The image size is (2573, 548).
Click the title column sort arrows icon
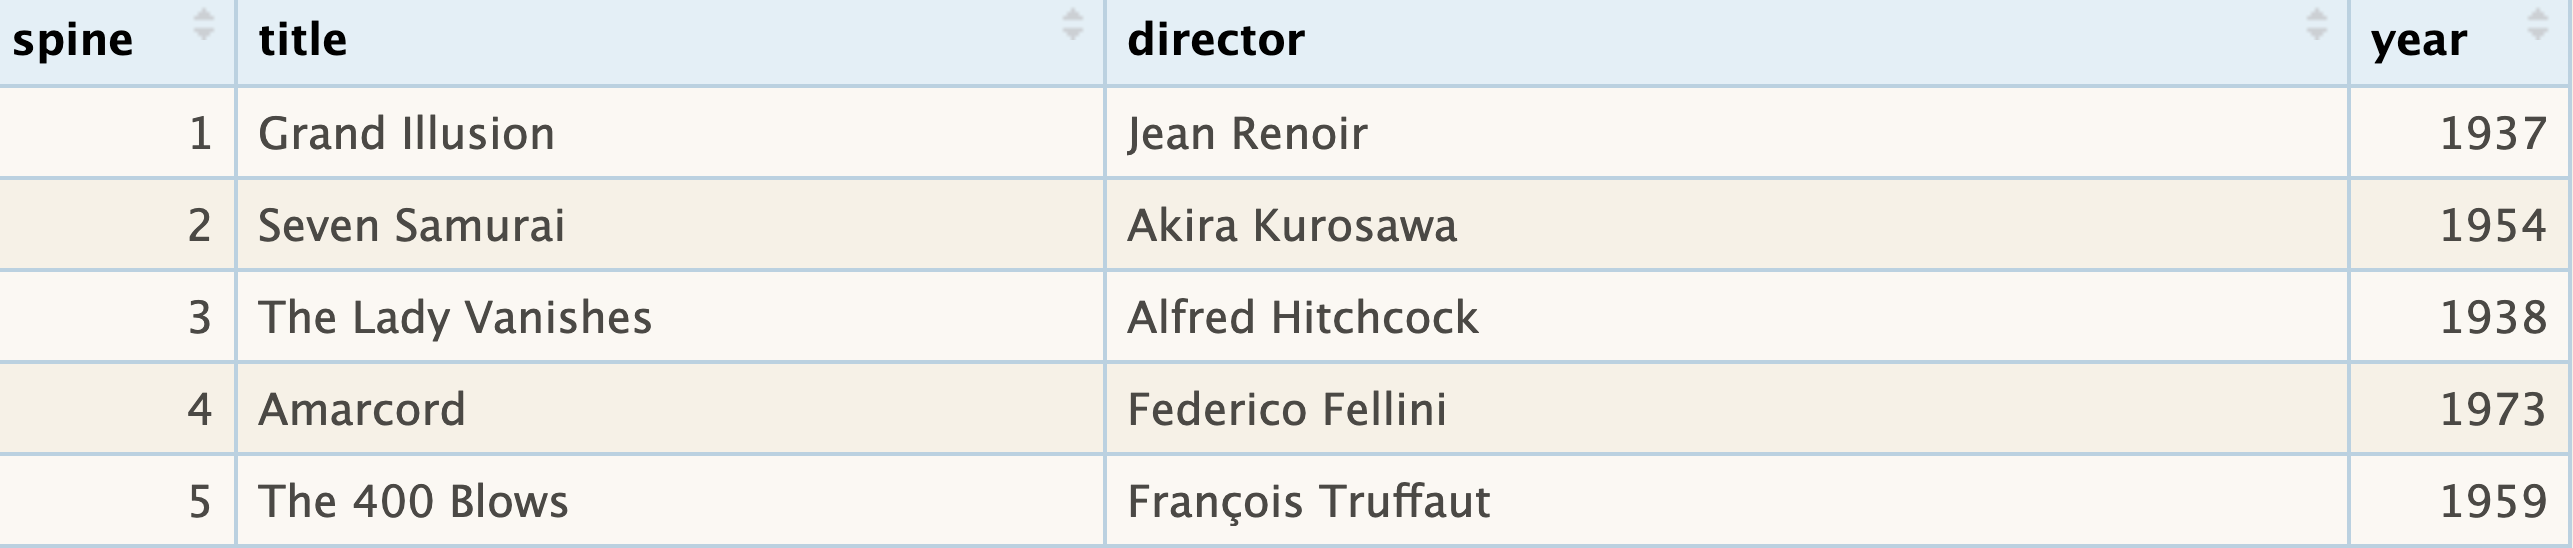coord(1072,24)
